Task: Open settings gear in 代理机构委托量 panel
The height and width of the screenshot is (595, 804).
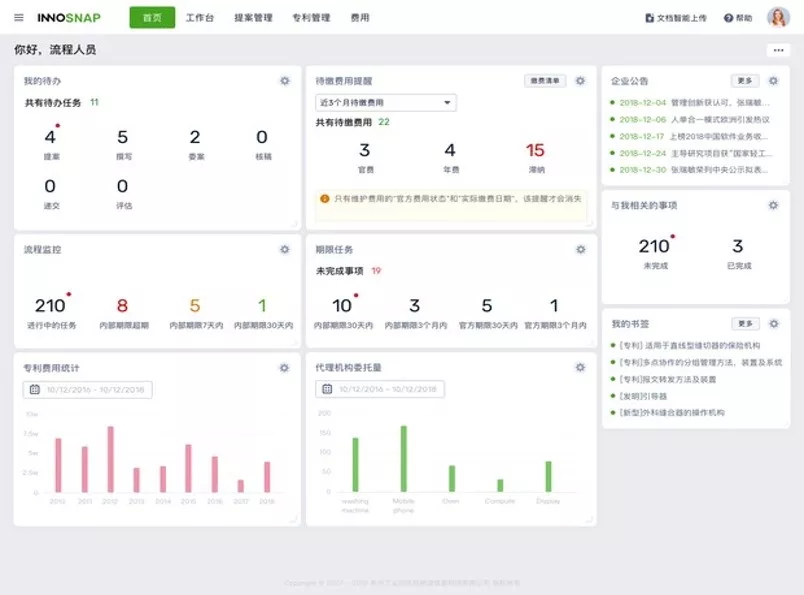Action: pyautogui.click(x=580, y=368)
